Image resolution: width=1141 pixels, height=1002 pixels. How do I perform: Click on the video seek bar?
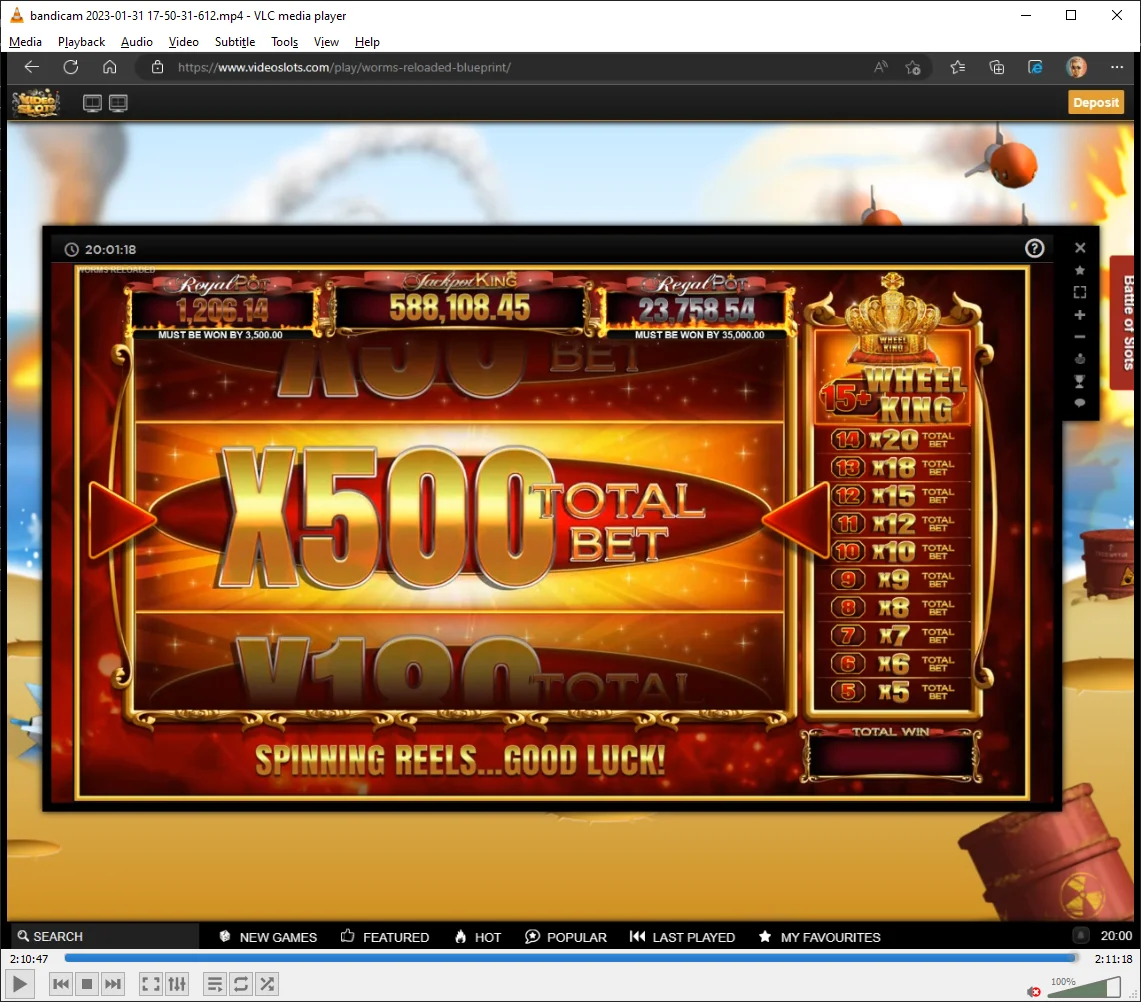(571, 958)
